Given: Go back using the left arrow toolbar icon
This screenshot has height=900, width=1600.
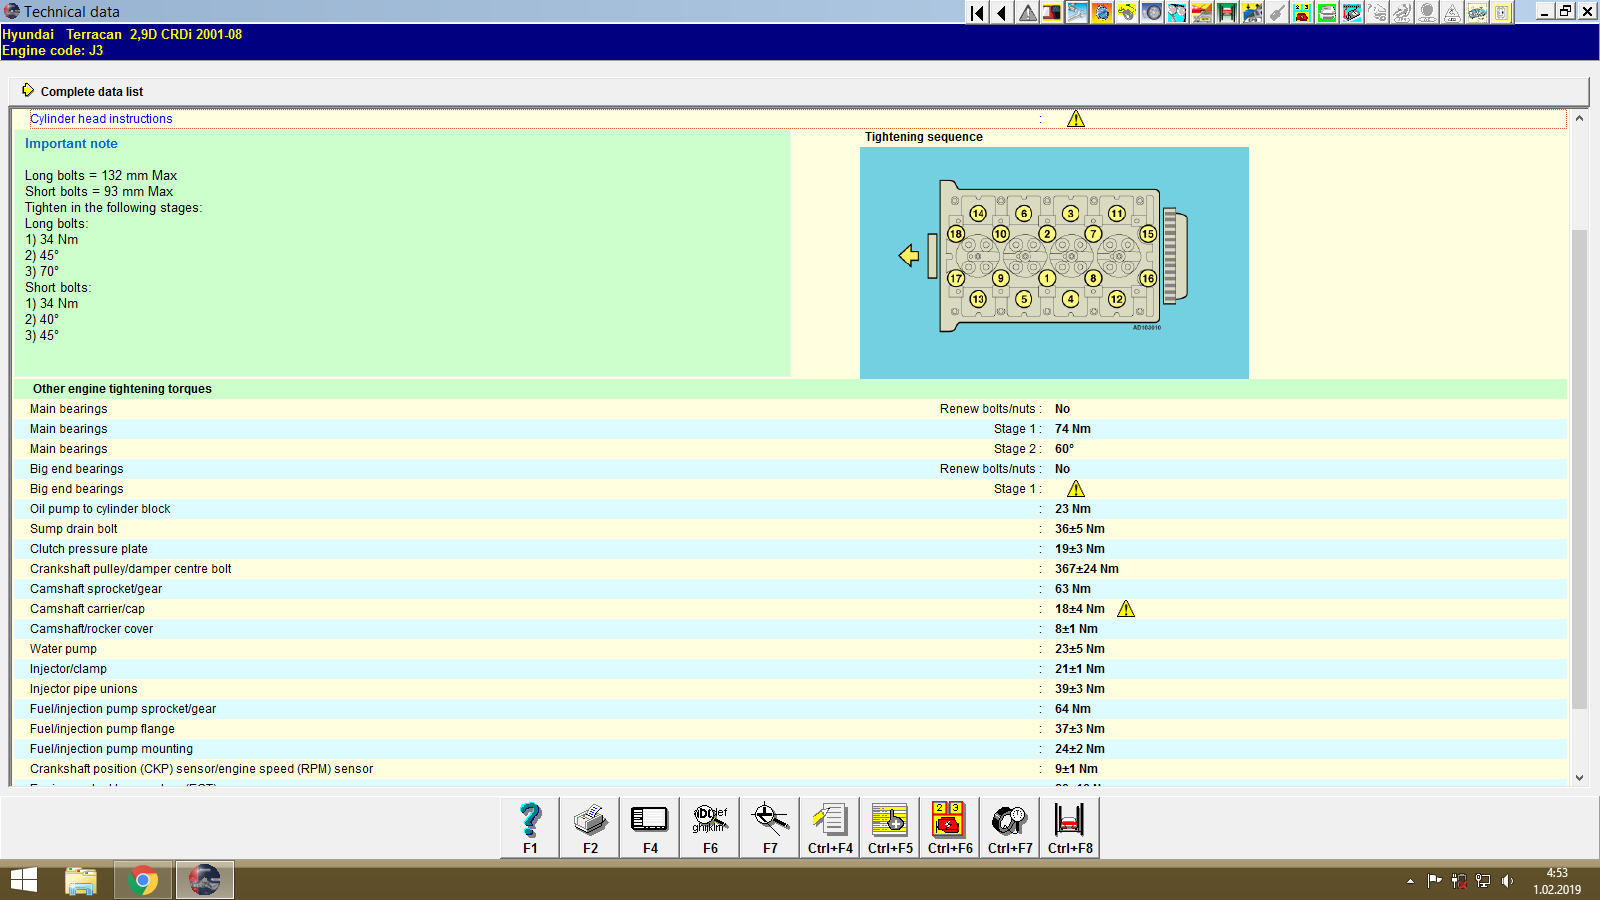Looking at the screenshot, I should pos(1000,12).
